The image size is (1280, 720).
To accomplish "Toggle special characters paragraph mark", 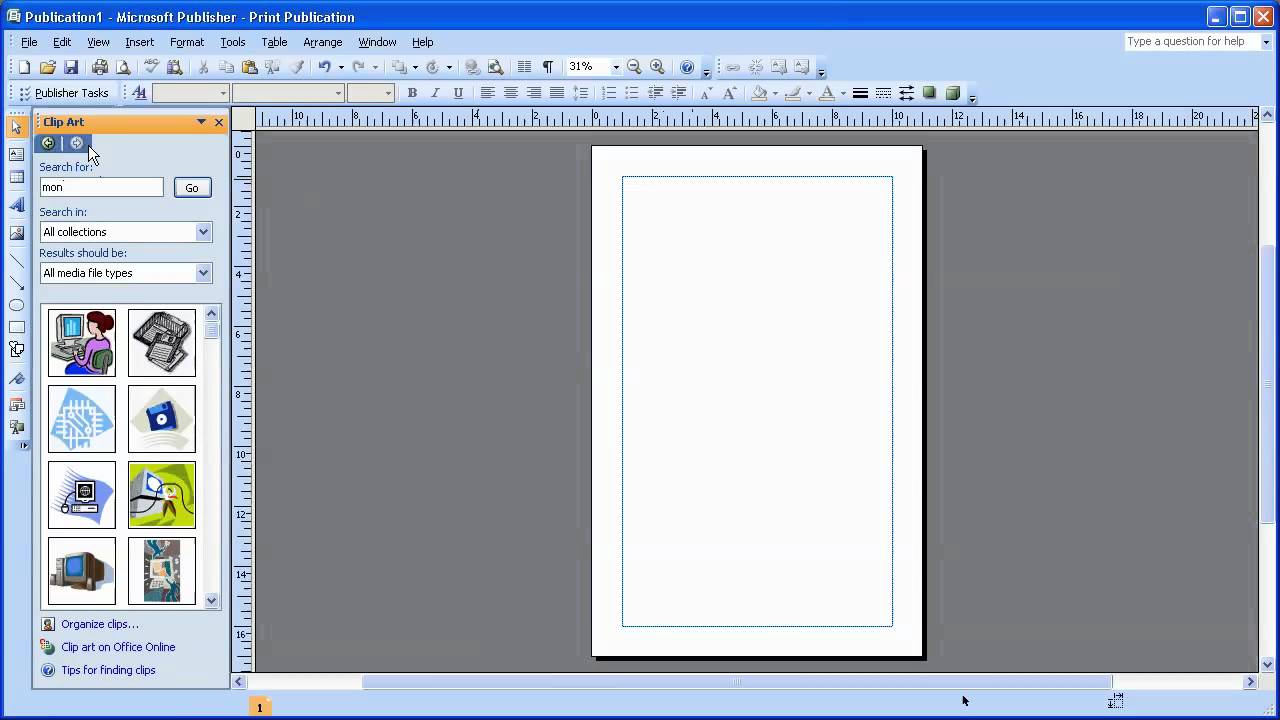I will coord(547,67).
